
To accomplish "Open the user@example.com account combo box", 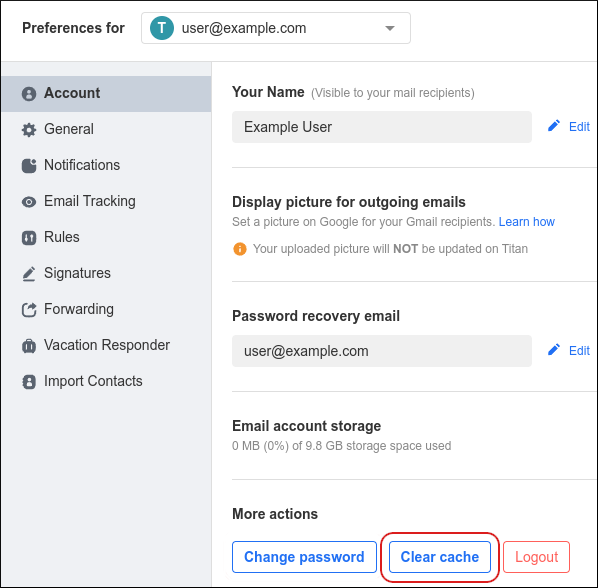I will click(x=276, y=28).
